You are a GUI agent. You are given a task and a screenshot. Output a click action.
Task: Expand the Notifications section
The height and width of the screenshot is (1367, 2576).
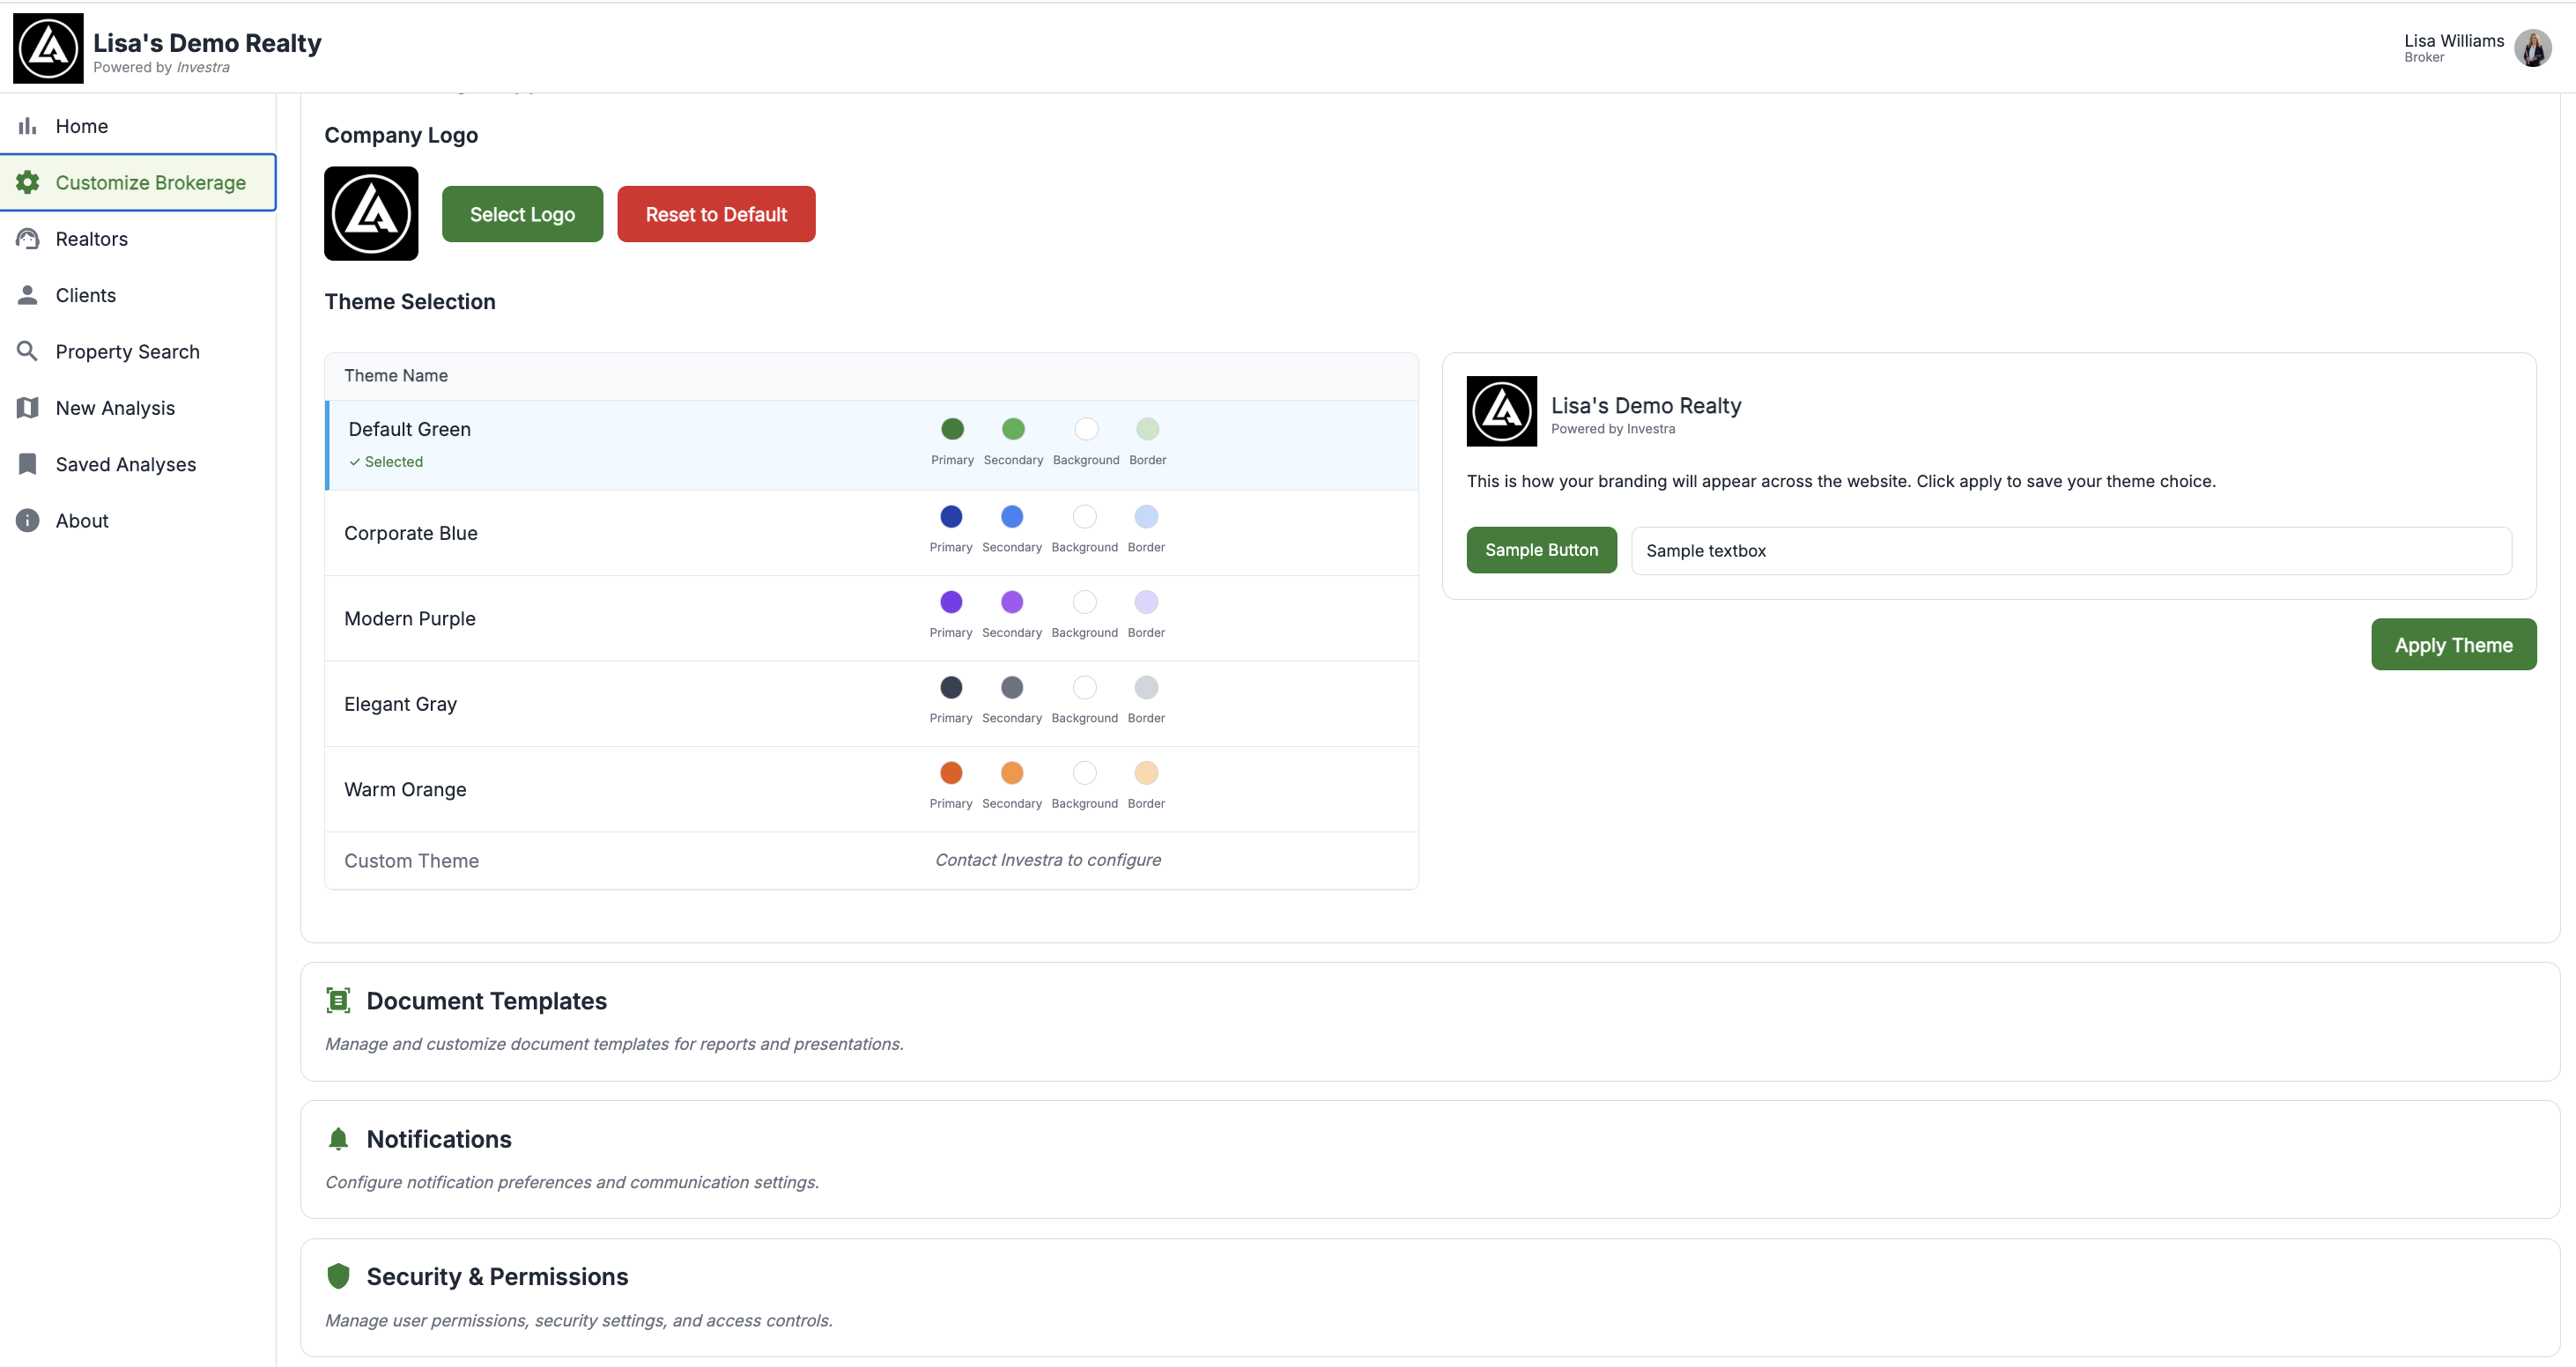point(438,1139)
